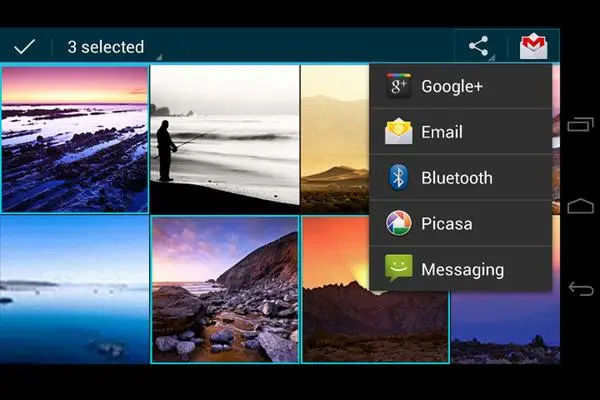Tap the 'Google+' text label
Image resolution: width=600 pixels, height=400 pixels.
452,86
